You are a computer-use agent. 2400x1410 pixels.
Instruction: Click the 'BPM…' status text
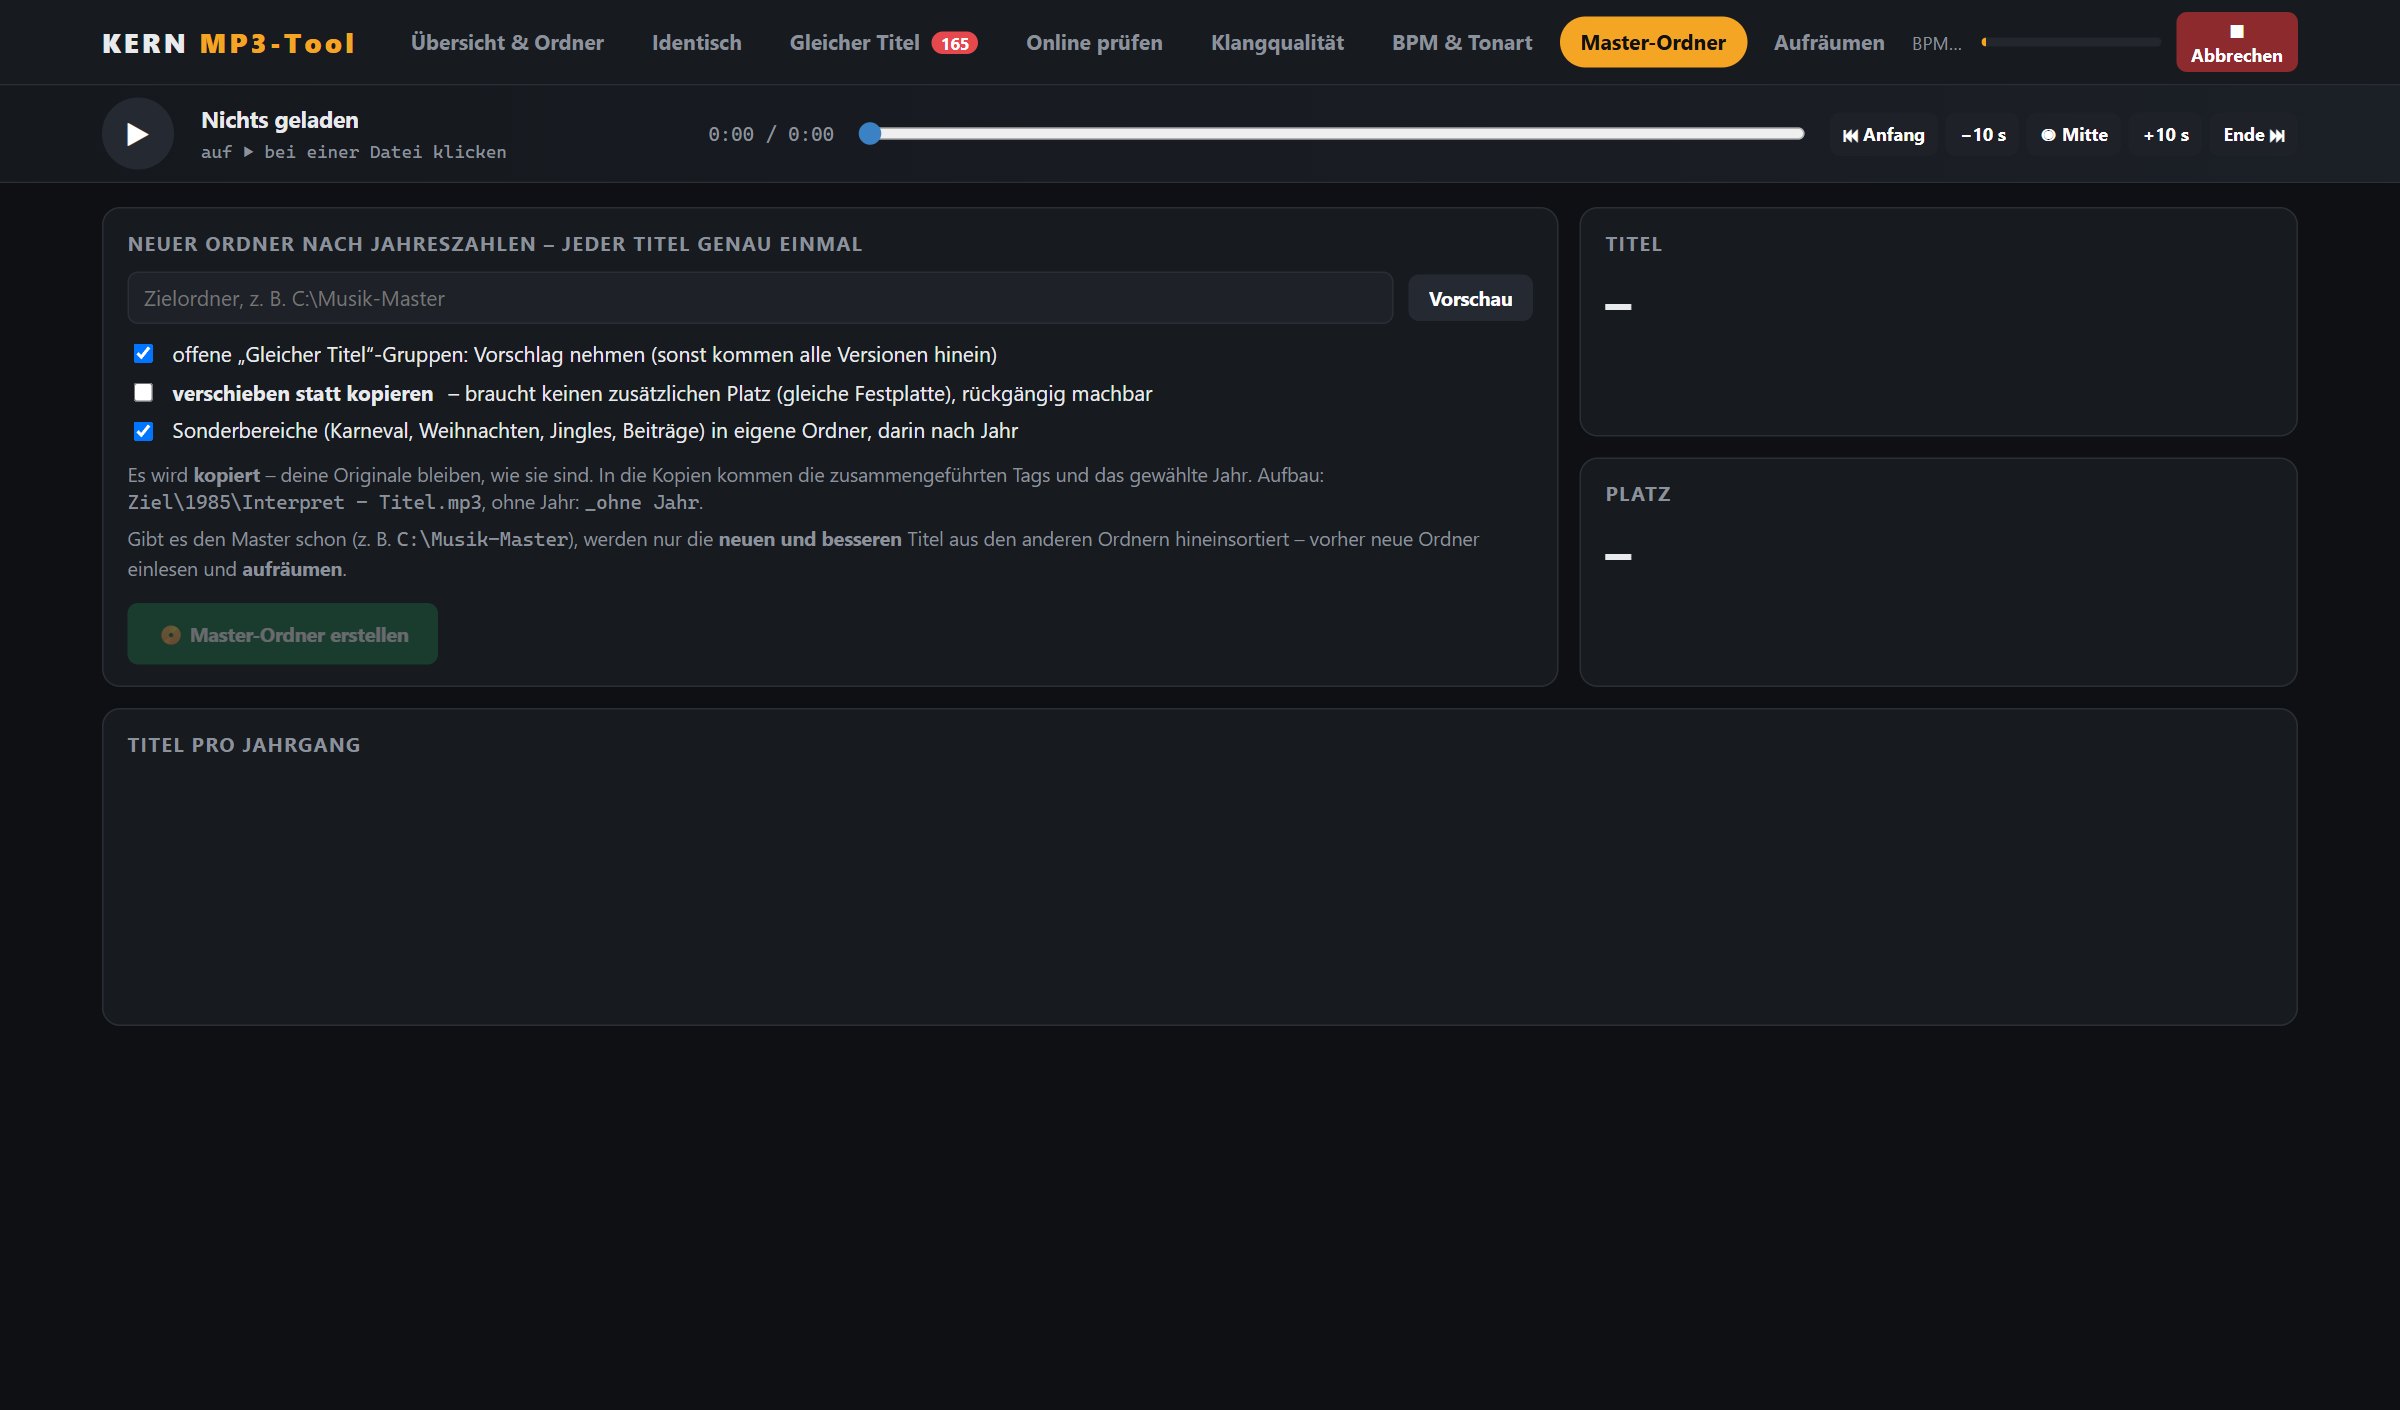click(x=1936, y=43)
